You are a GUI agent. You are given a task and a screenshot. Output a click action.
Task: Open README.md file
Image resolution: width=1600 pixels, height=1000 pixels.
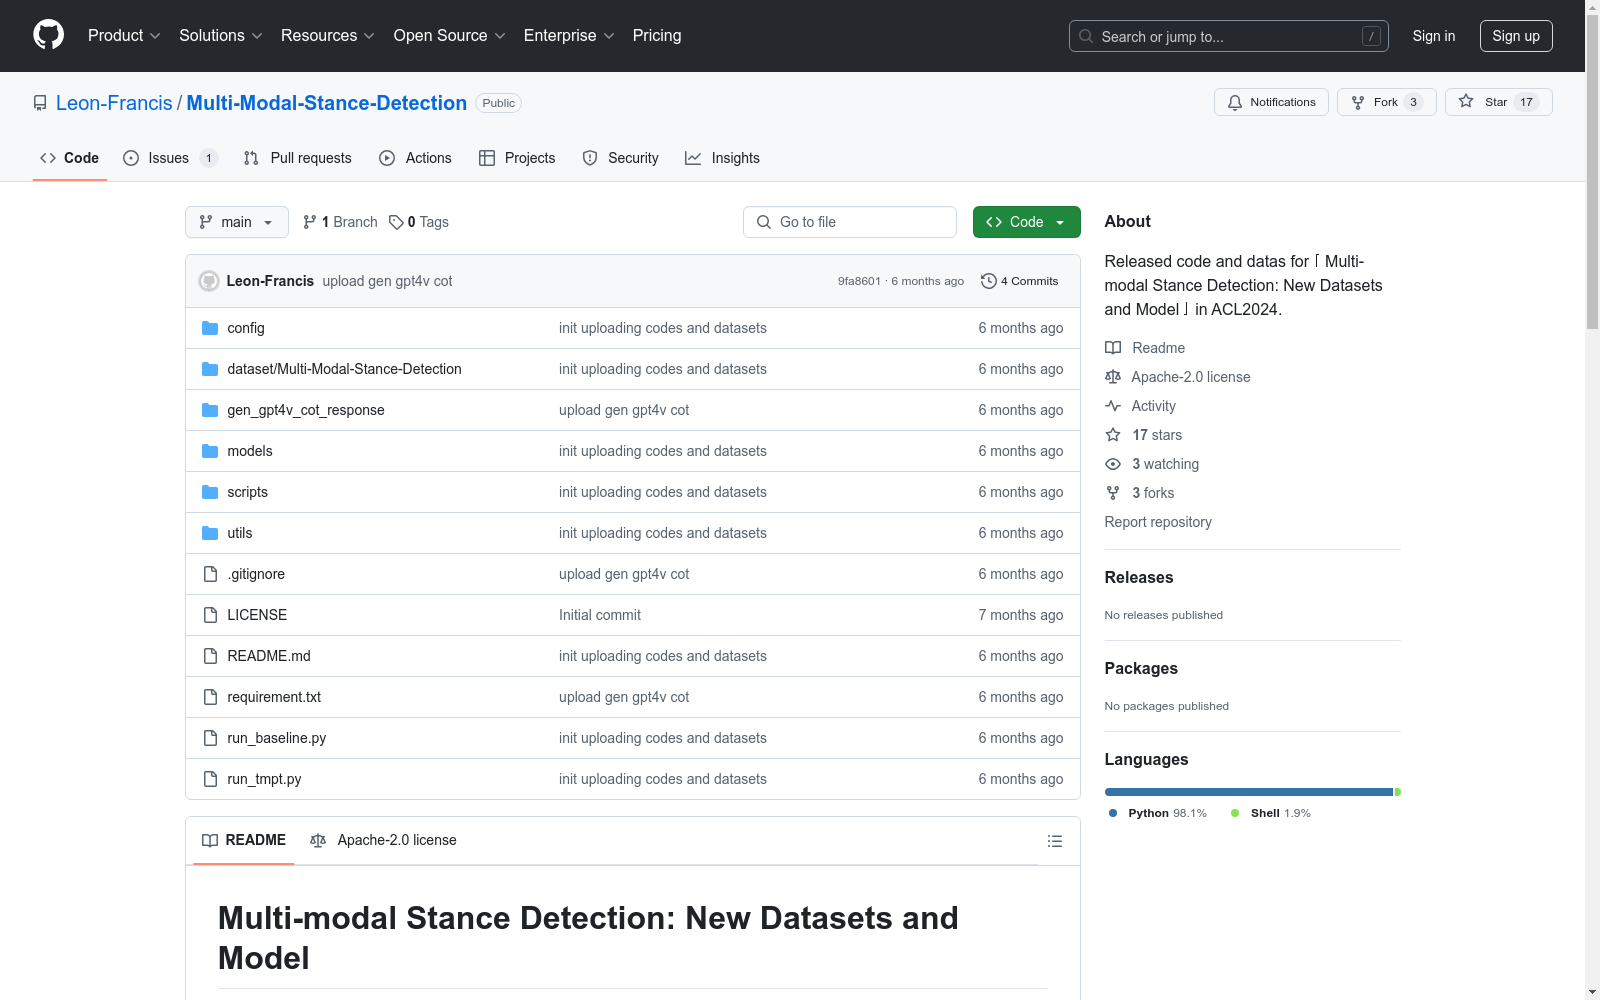[269, 656]
